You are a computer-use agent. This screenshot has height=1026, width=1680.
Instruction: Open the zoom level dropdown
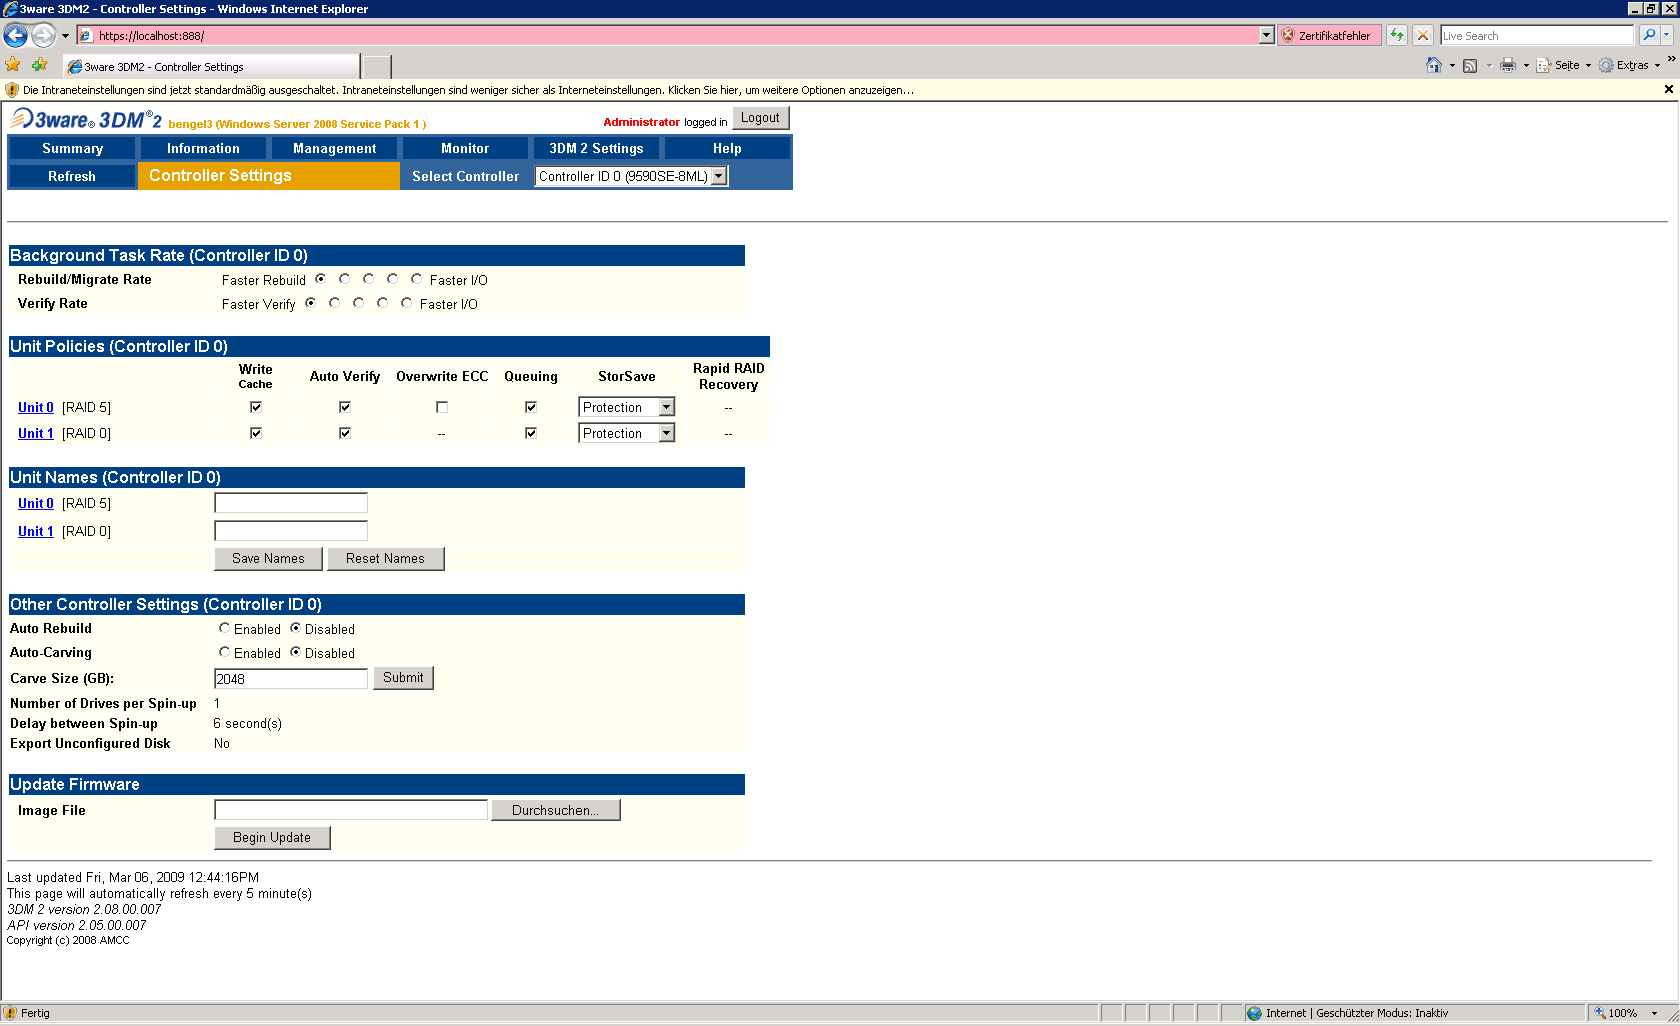point(1655,1013)
